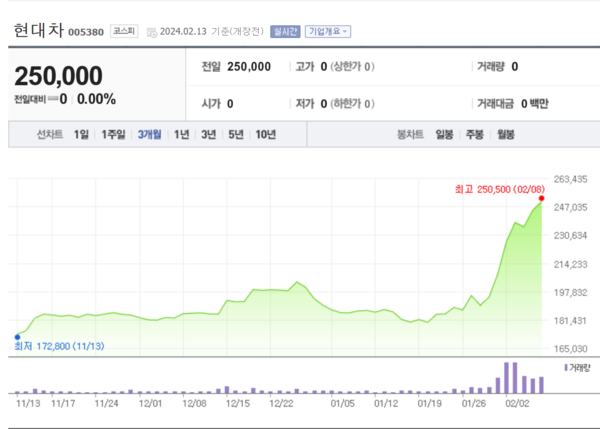Click the red 최고 high-point marker dot
Screen dimensions: 600x429
541,199
